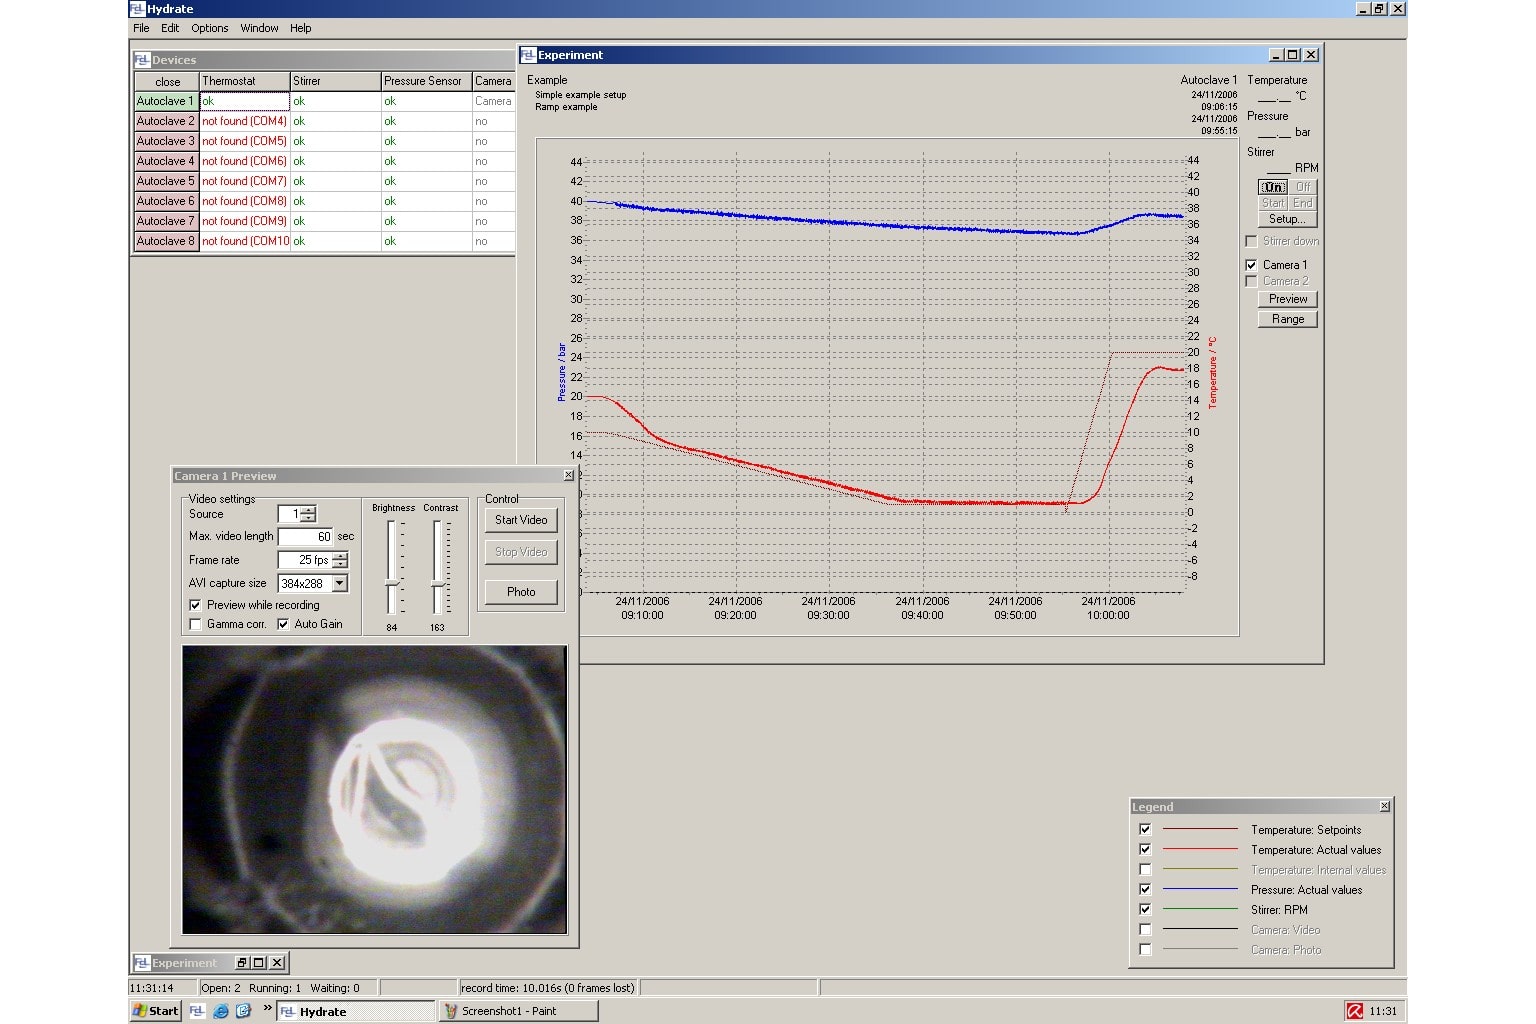Click the Max. video length input field

coord(305,537)
